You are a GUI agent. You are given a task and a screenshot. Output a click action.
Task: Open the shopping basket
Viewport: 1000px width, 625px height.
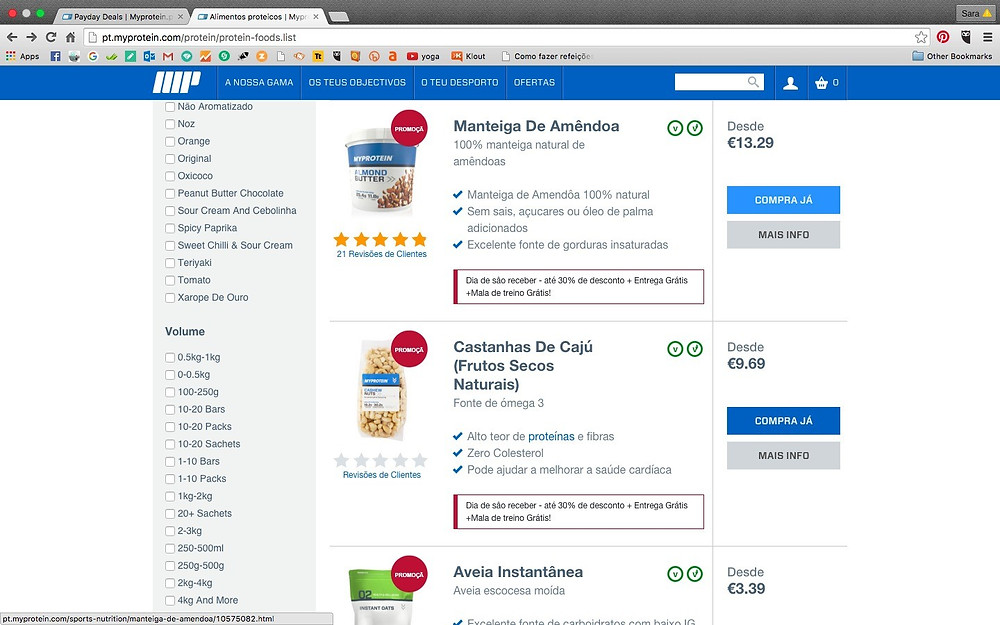point(827,82)
